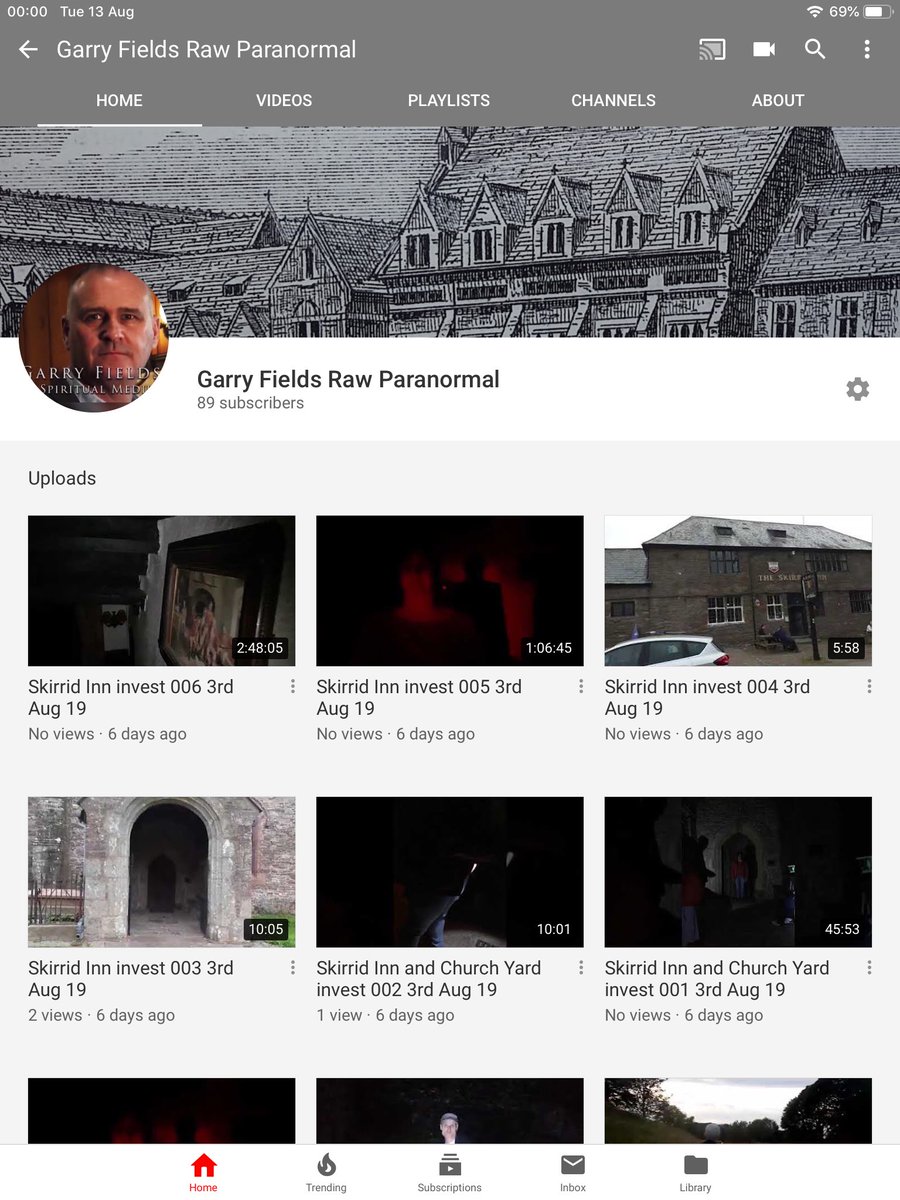Open options for Church Yard invest 002

click(581, 967)
